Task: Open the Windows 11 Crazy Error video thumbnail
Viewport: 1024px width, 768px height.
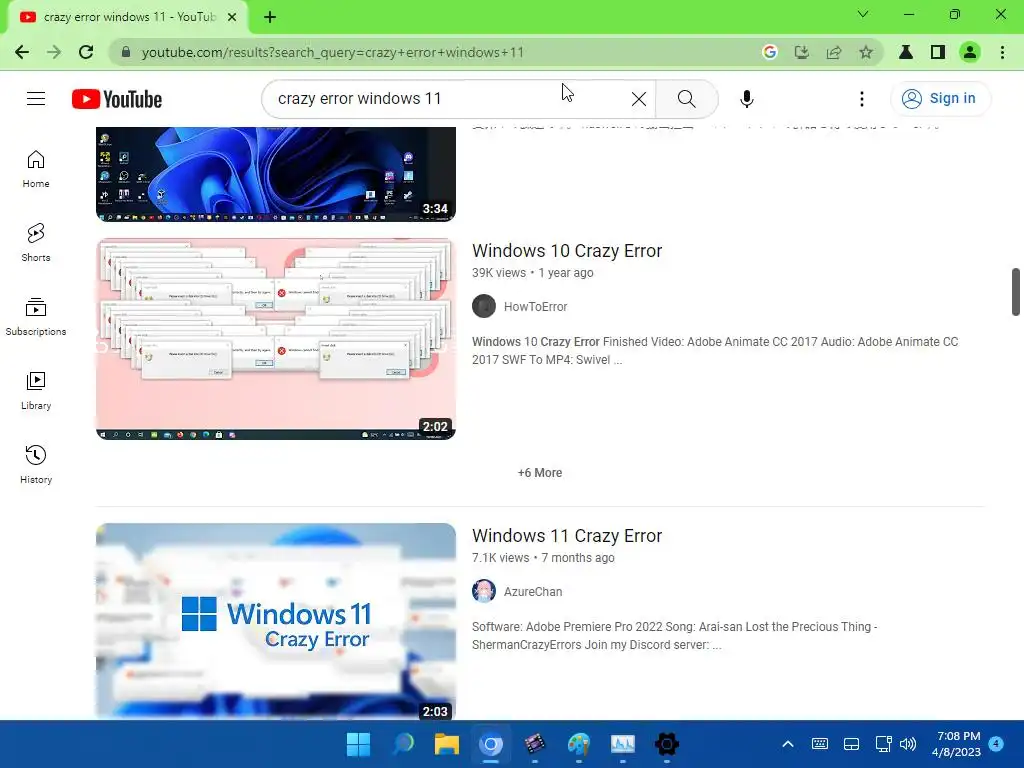Action: 276,621
